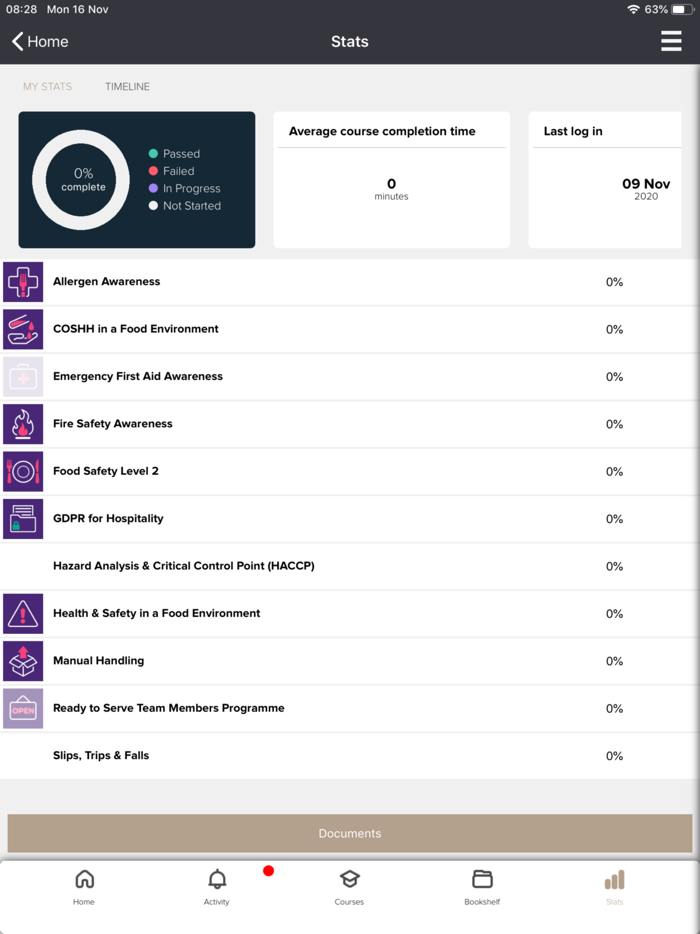Tap the 0% complete progress ring
Viewport: 700px width, 934px height.
point(82,180)
